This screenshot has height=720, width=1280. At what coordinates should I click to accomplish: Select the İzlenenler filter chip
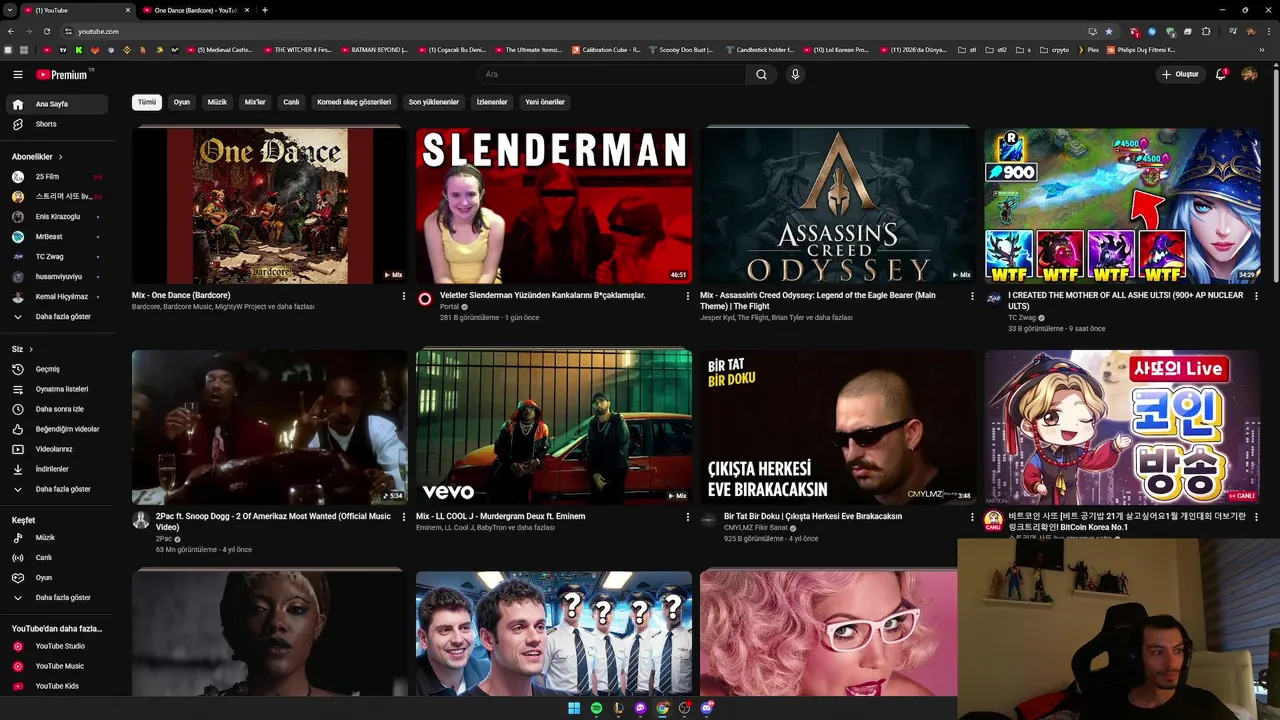coord(492,102)
